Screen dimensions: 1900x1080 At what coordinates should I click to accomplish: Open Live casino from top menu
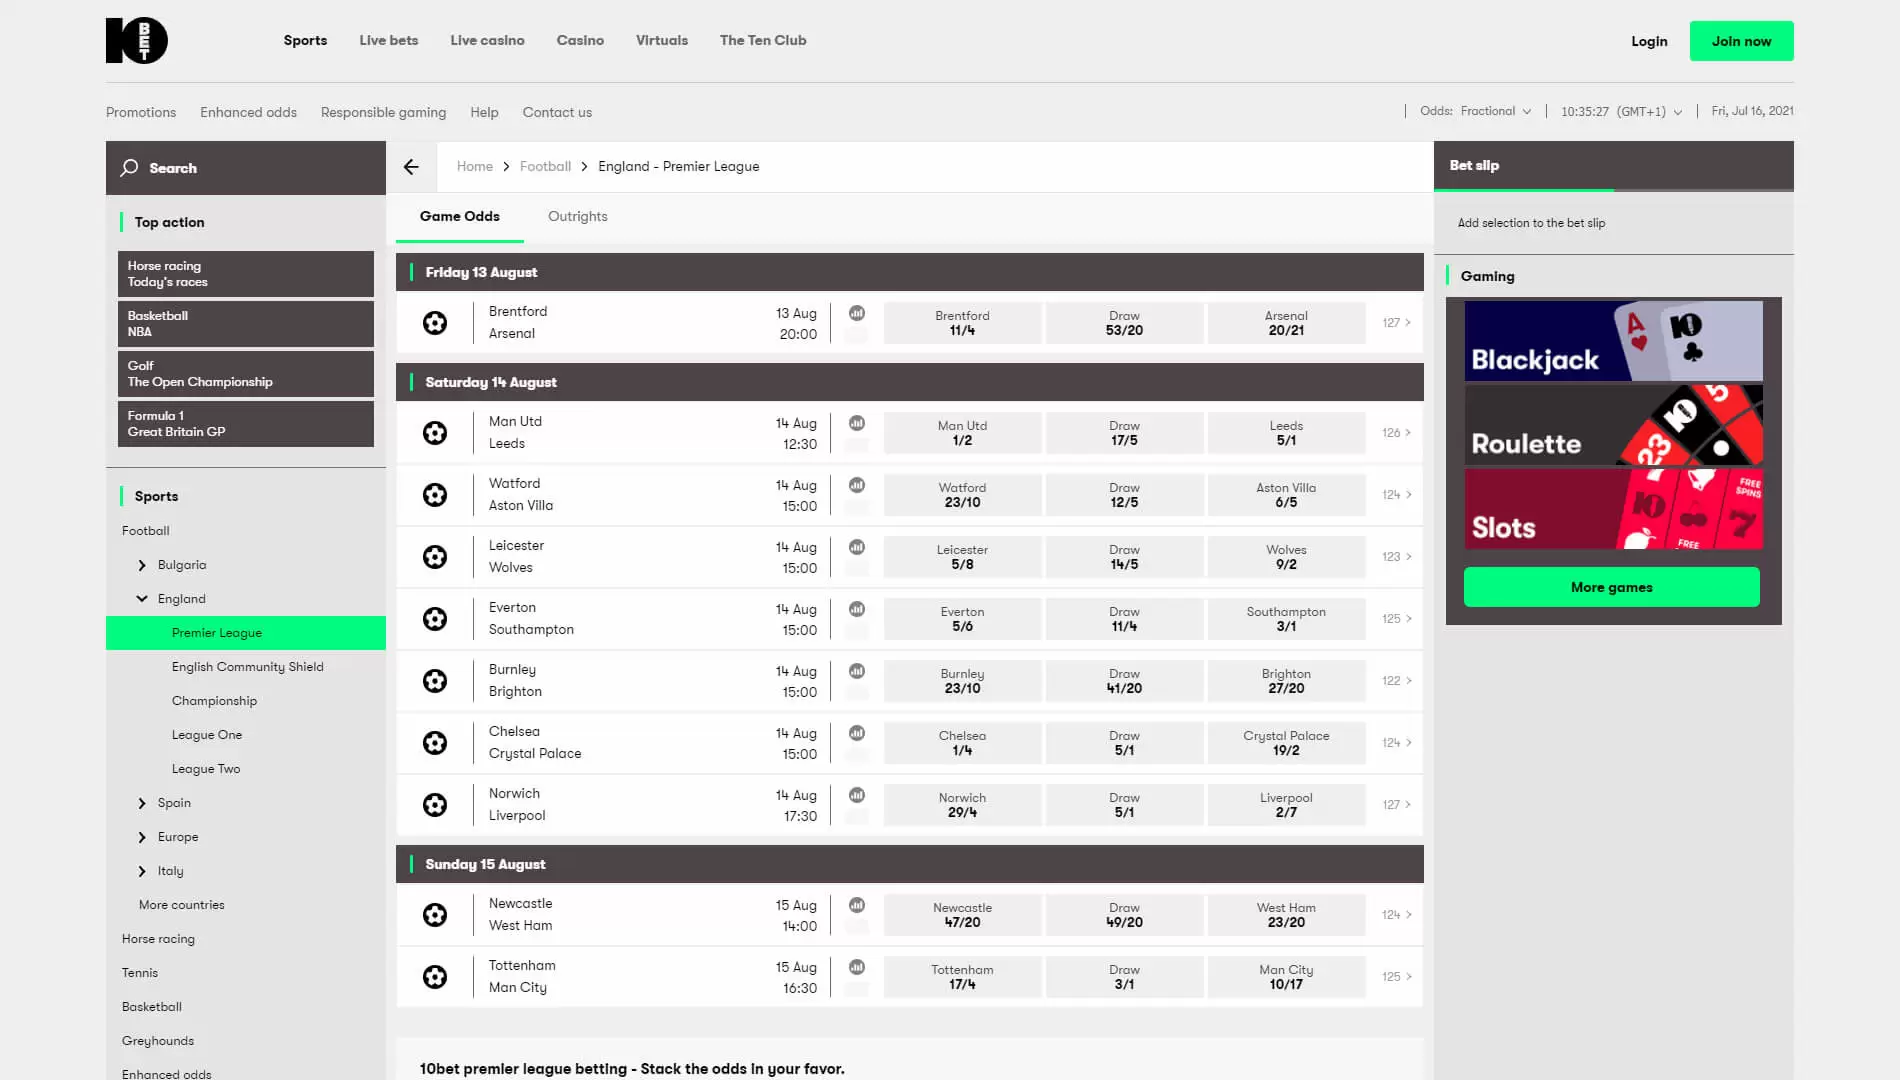coord(487,41)
